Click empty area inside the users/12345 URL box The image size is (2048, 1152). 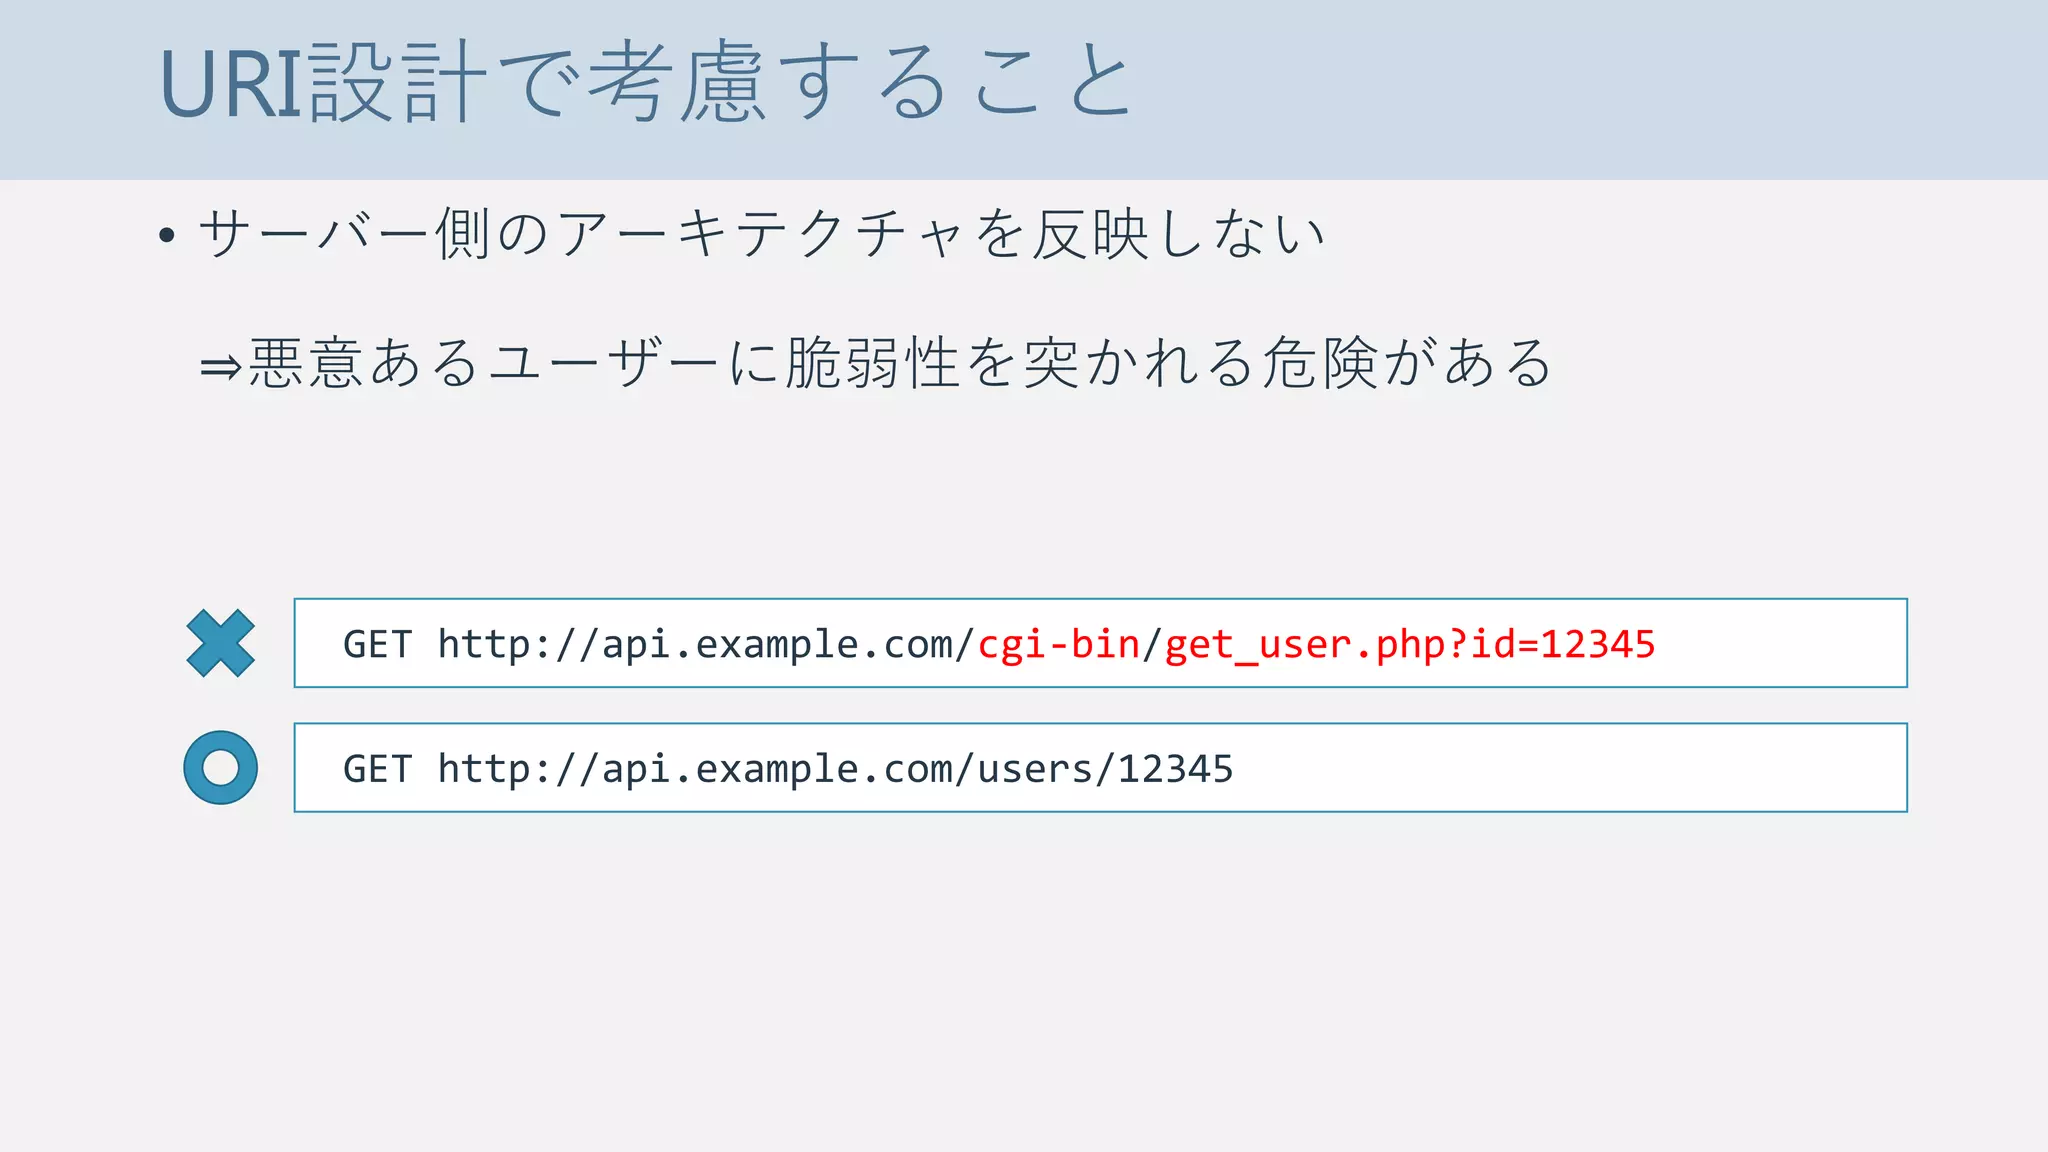(x=1570, y=768)
